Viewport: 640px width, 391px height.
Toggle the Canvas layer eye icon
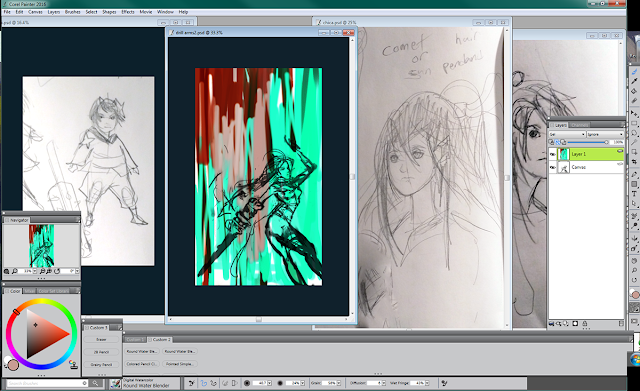click(553, 167)
